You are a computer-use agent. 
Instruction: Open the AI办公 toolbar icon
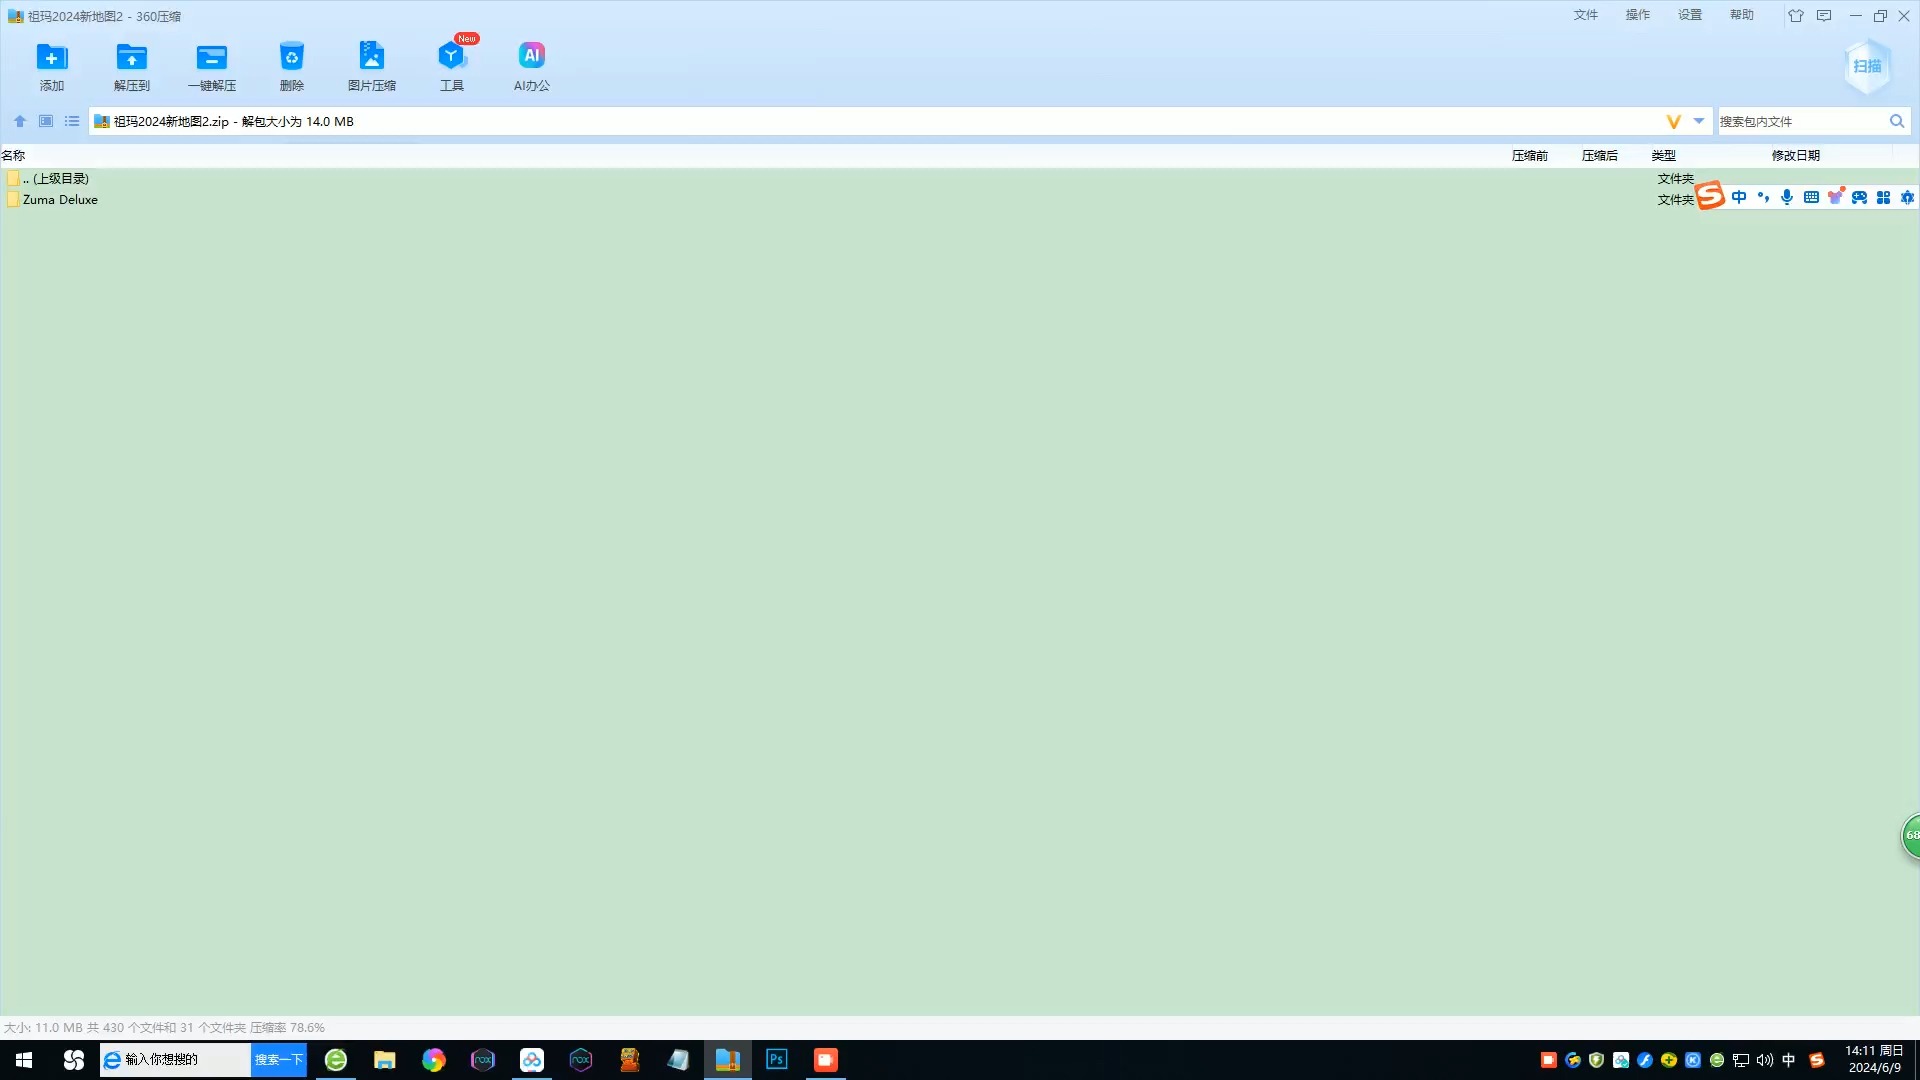[x=532, y=66]
